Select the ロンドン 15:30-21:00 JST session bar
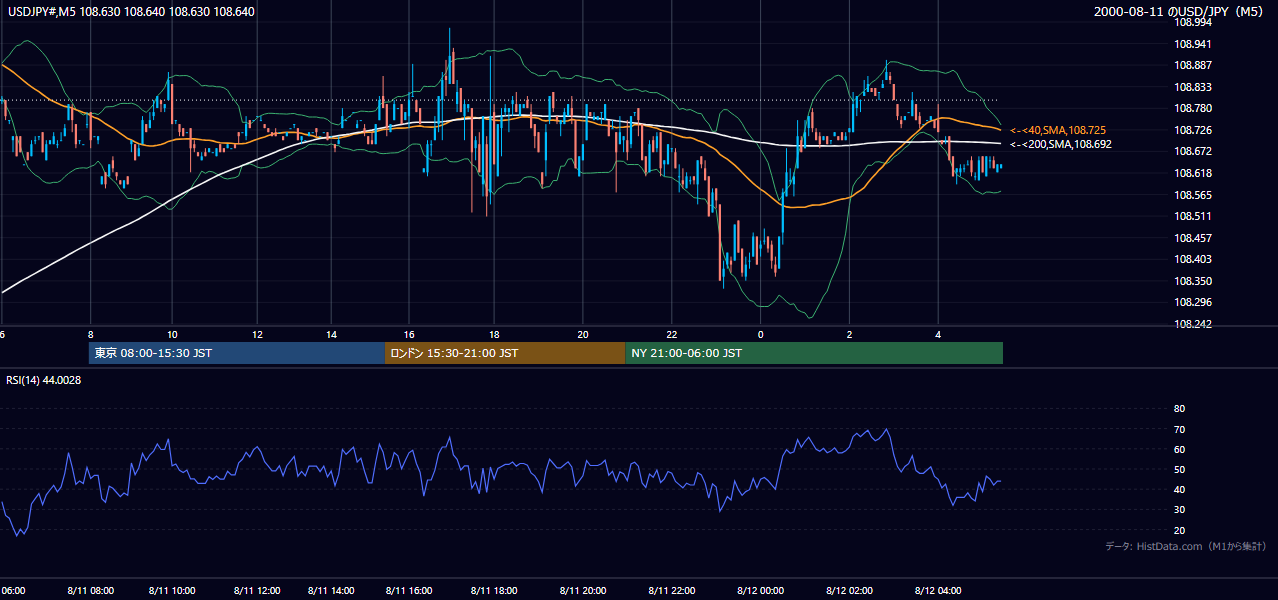This screenshot has width=1278, height=600. click(x=505, y=353)
